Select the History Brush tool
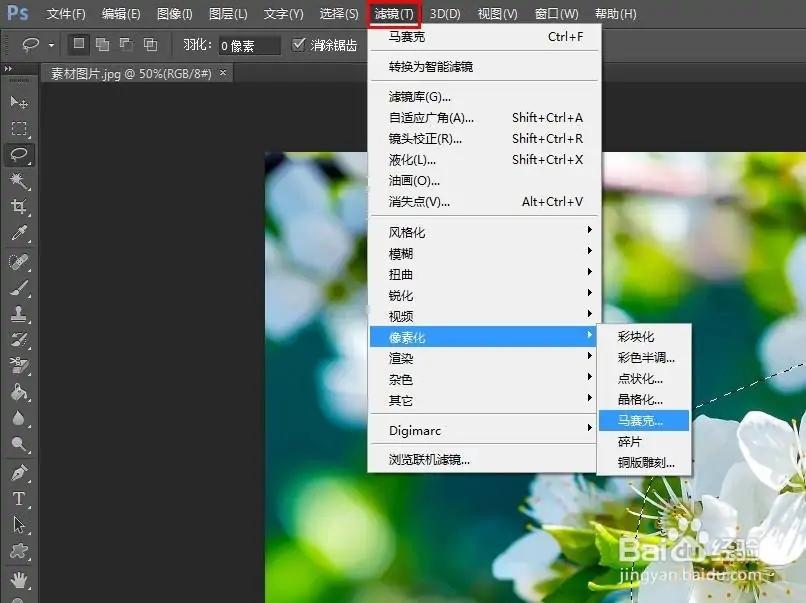 pyautogui.click(x=19, y=340)
